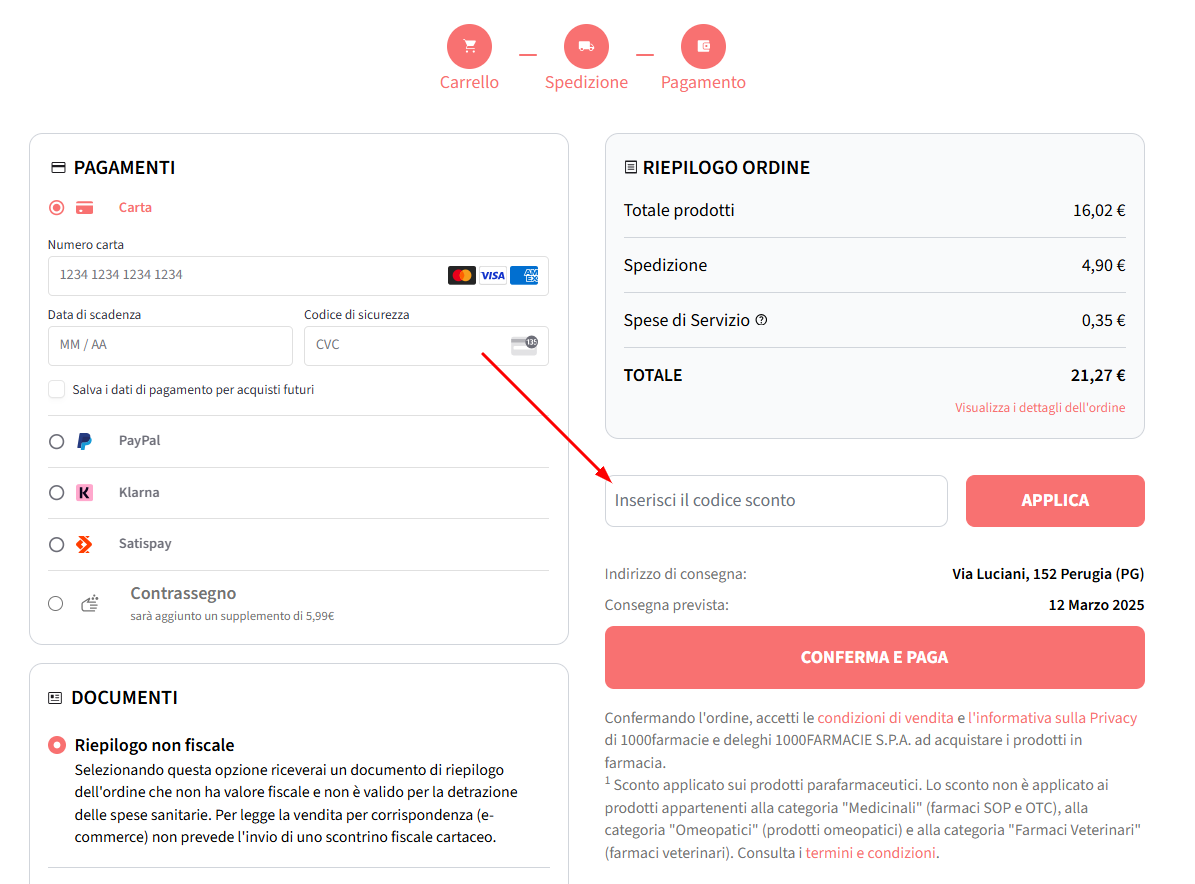Click the Spese di Servizio help icon

coord(762,320)
